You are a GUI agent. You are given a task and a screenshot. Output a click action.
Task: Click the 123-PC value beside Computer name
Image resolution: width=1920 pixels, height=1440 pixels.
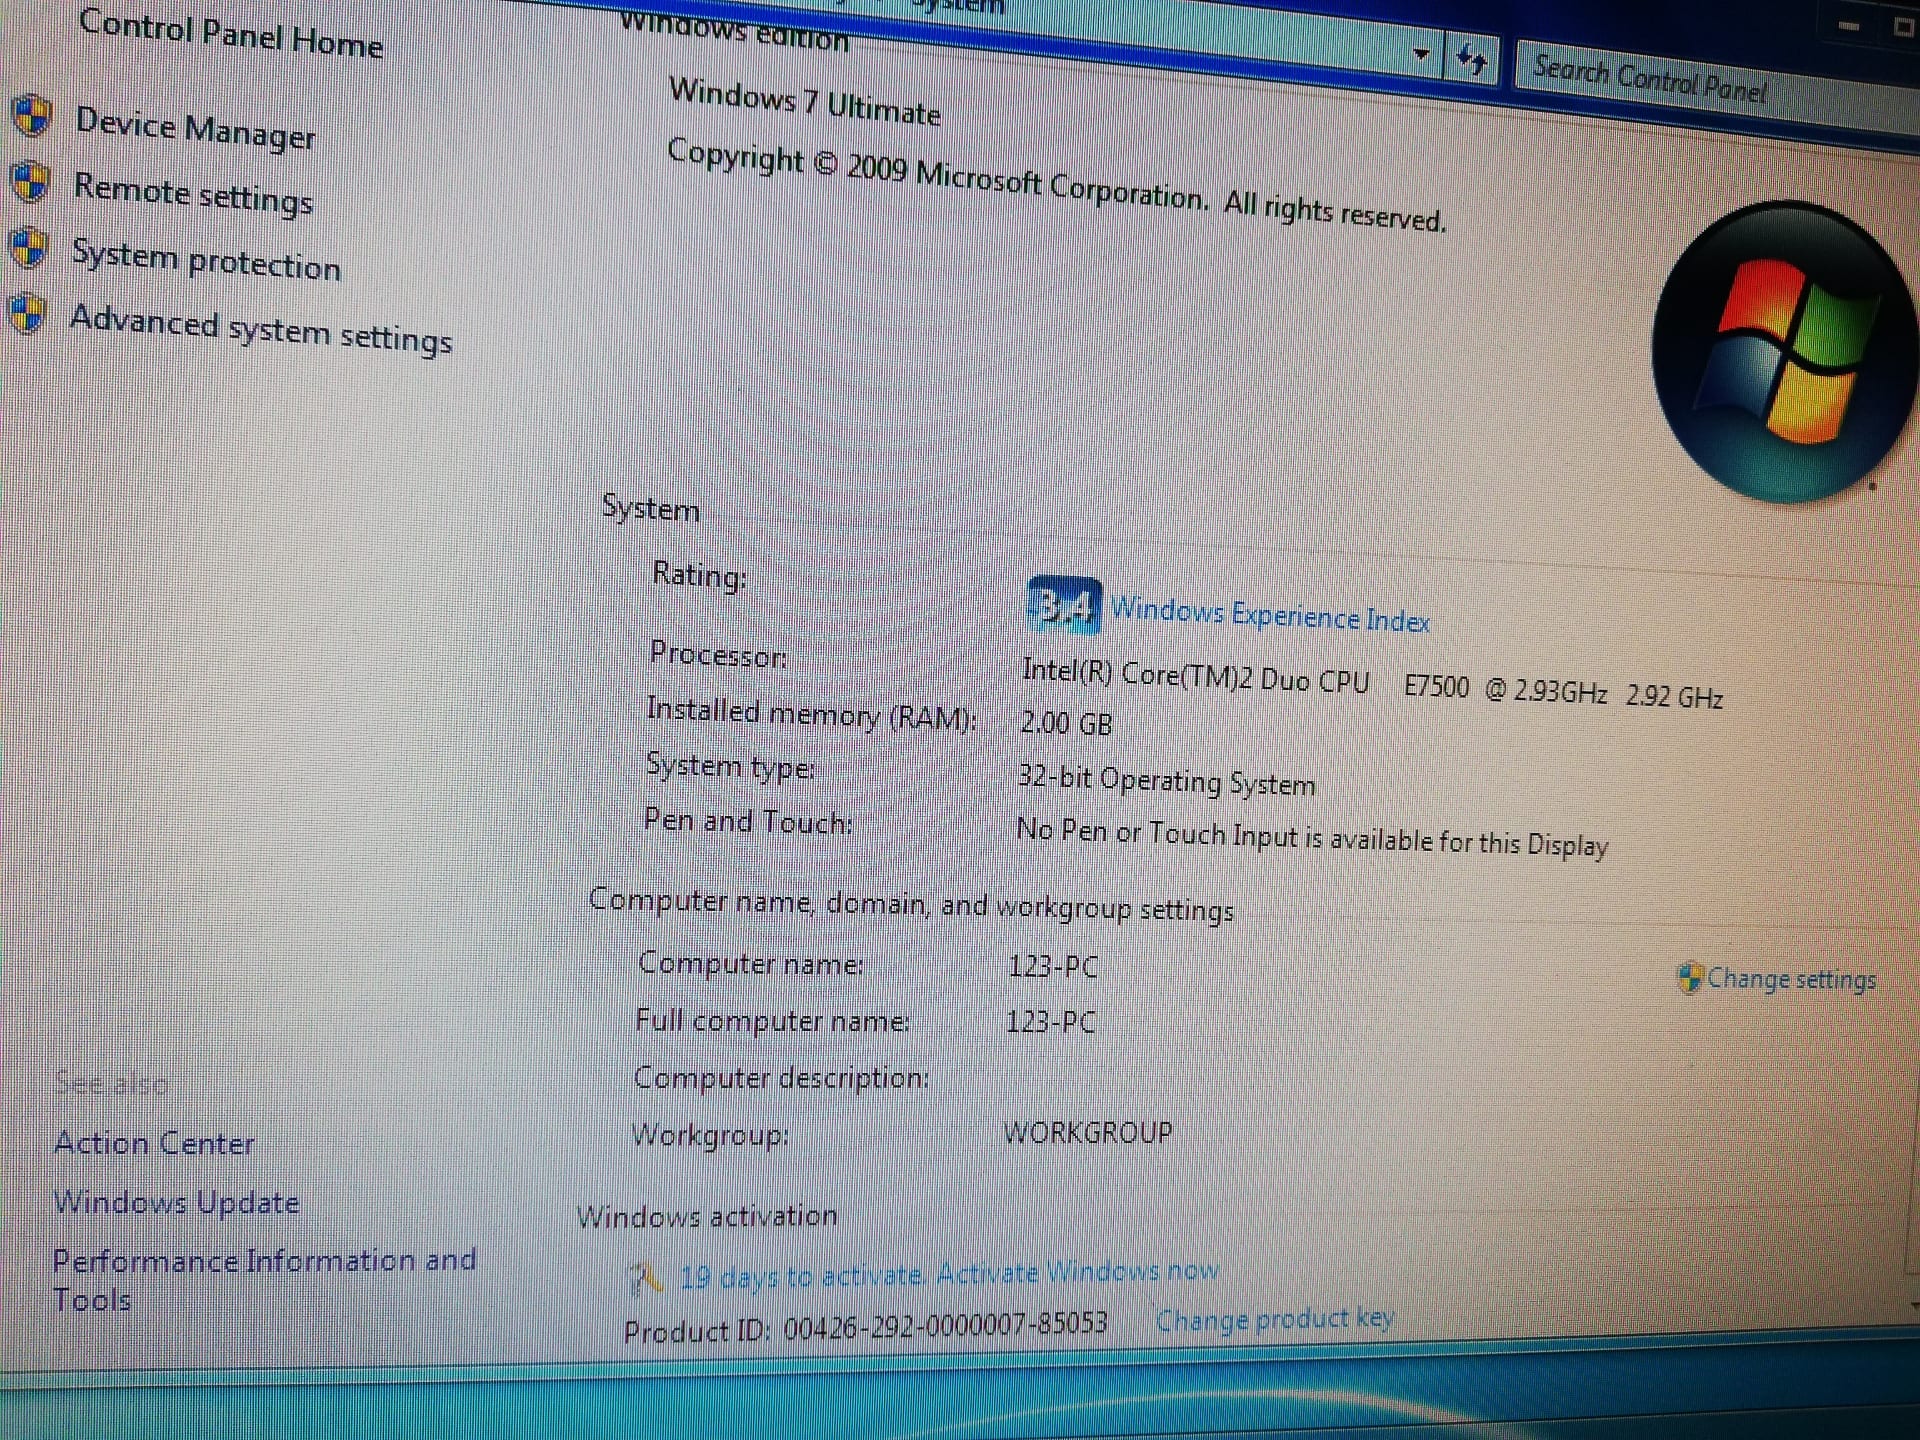[x=1053, y=966]
